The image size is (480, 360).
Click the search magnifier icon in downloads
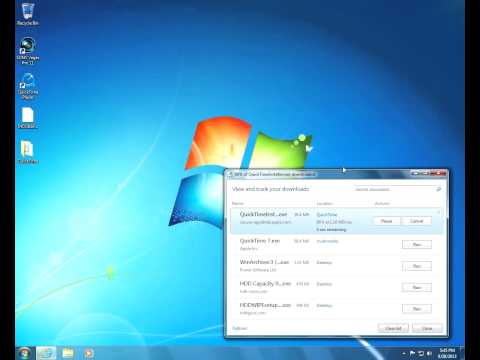coord(439,189)
